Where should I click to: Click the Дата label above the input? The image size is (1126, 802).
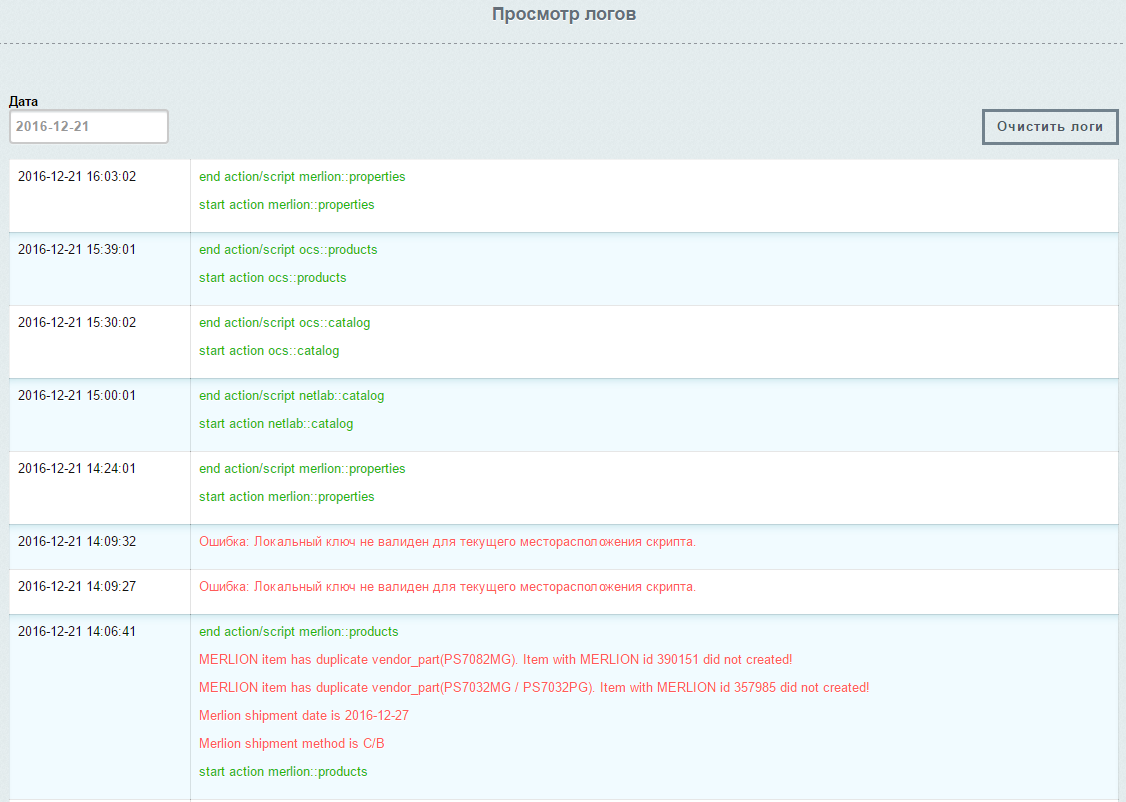(x=24, y=102)
